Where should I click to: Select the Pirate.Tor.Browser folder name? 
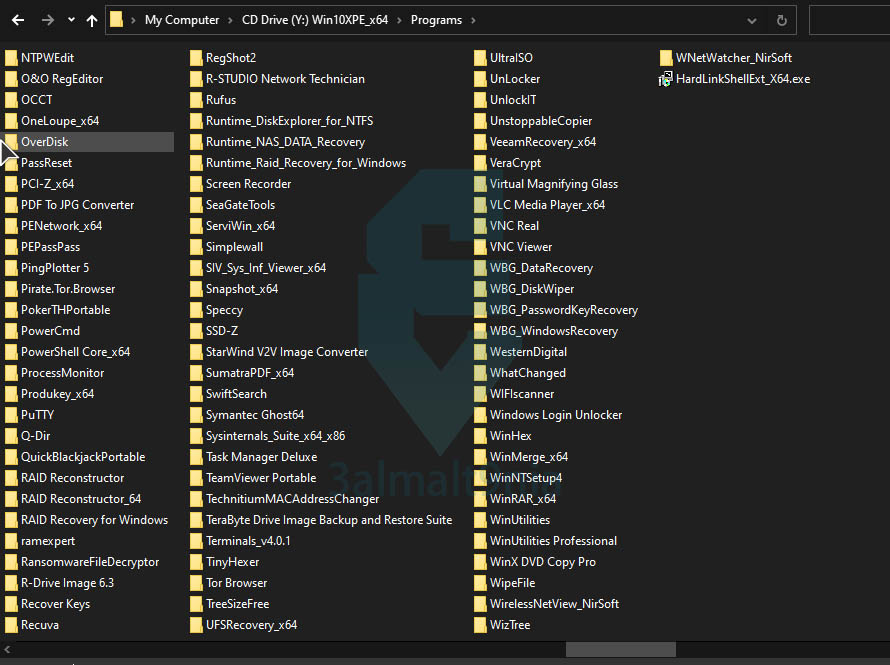[x=68, y=289]
